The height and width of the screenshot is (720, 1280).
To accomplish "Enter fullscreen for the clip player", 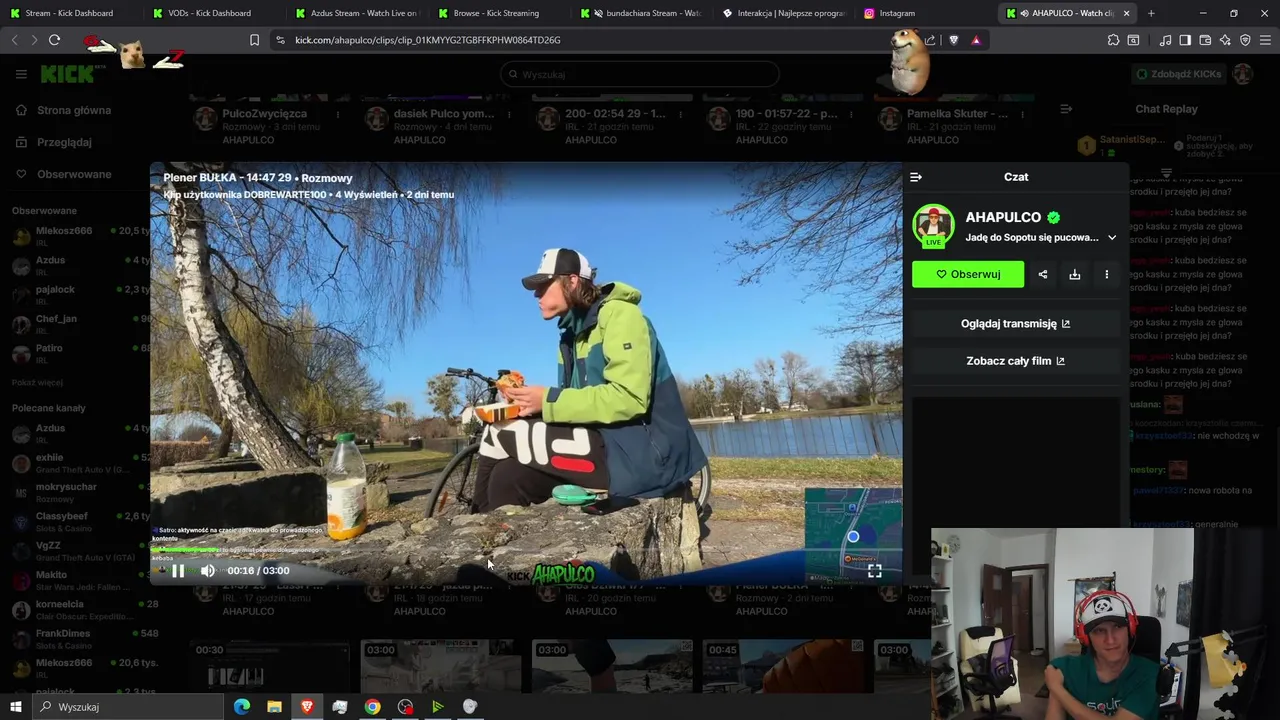I will click(875, 571).
